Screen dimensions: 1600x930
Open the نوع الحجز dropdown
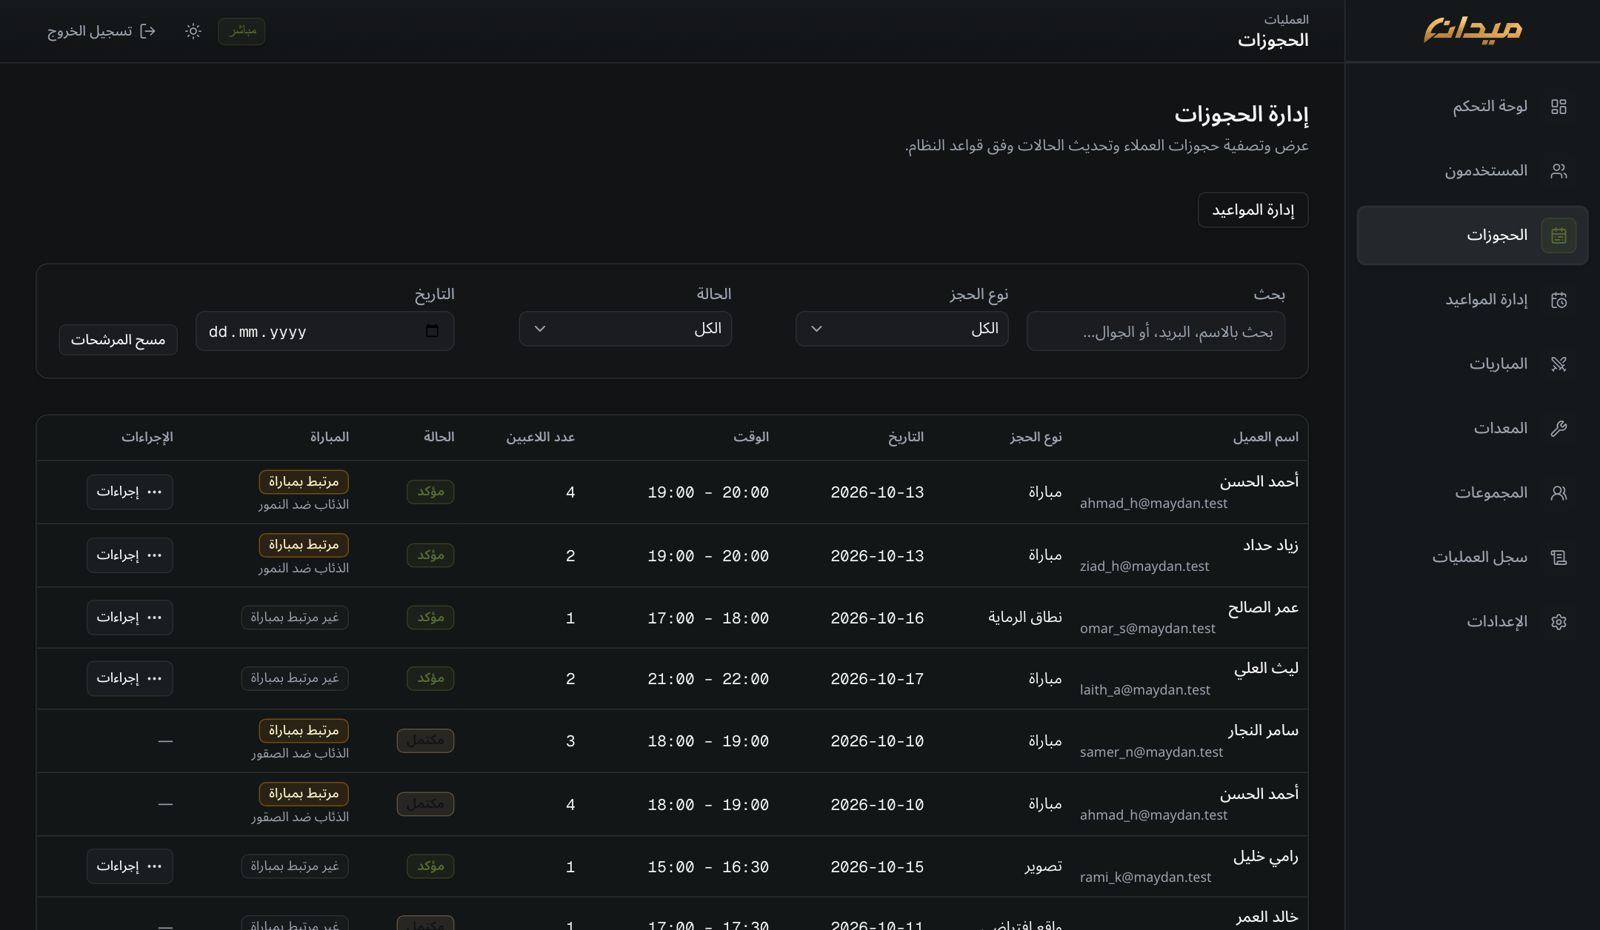pyautogui.click(x=902, y=329)
